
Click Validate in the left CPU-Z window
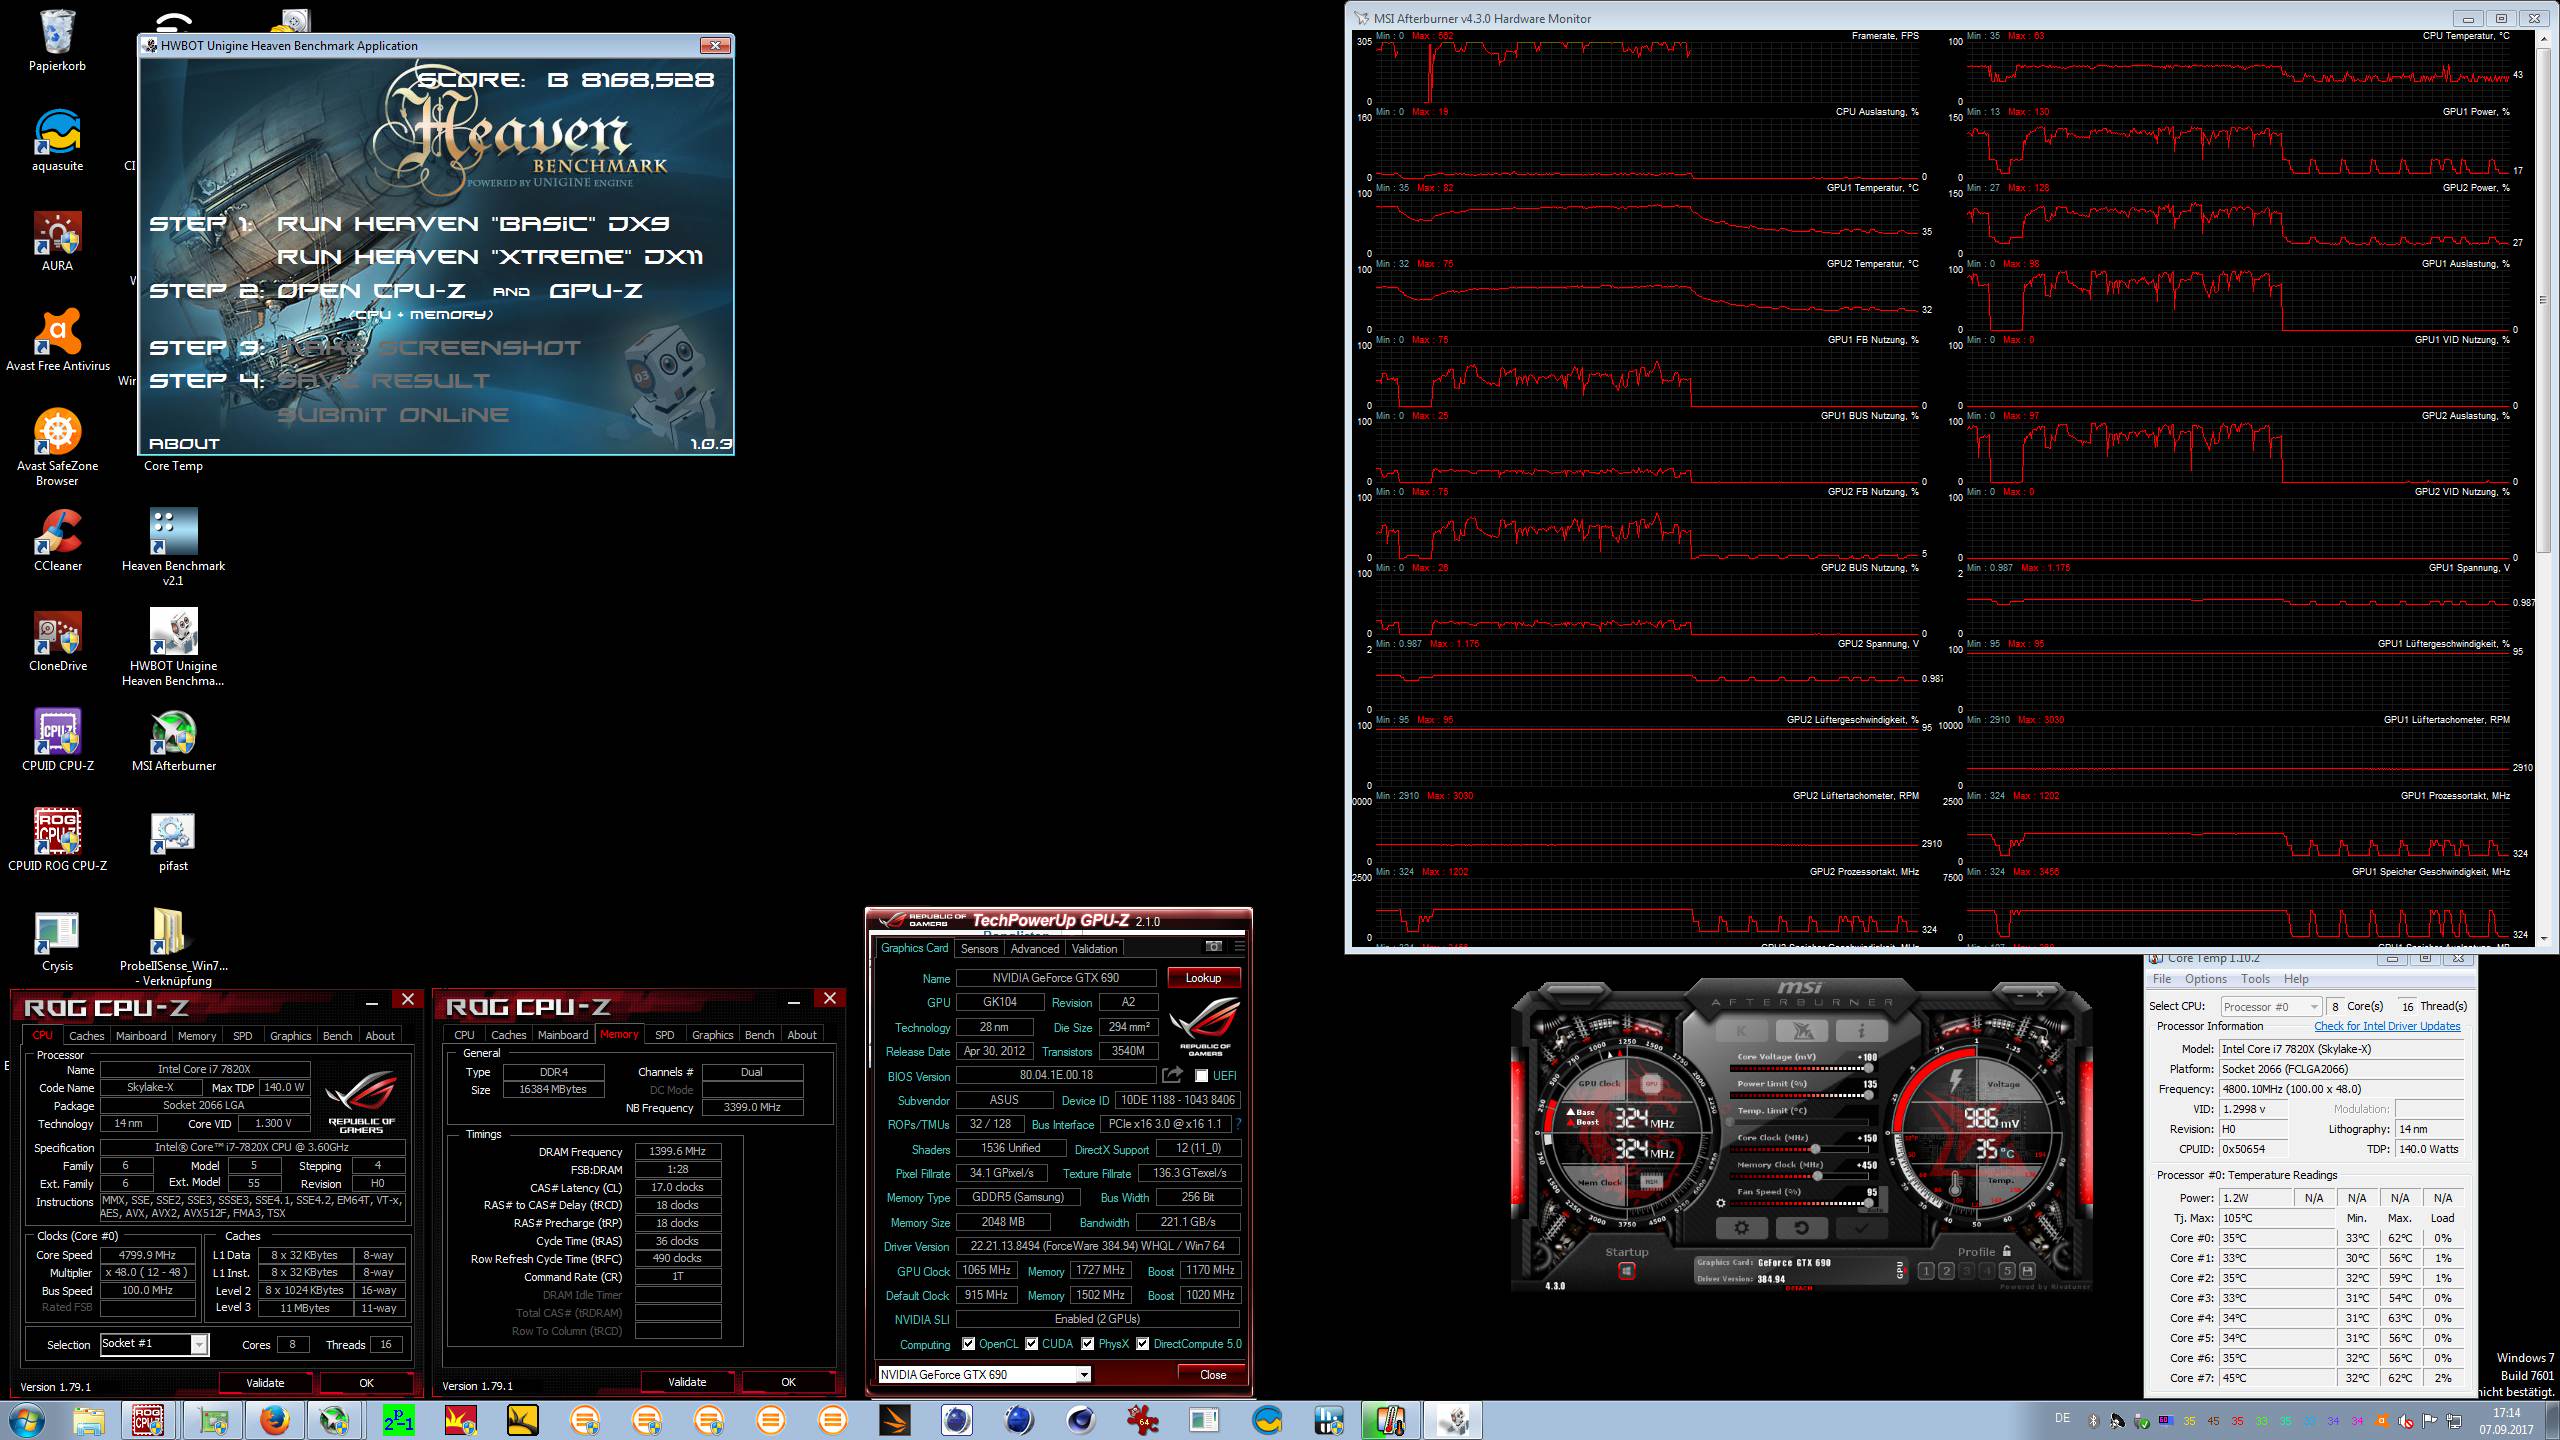(265, 1383)
